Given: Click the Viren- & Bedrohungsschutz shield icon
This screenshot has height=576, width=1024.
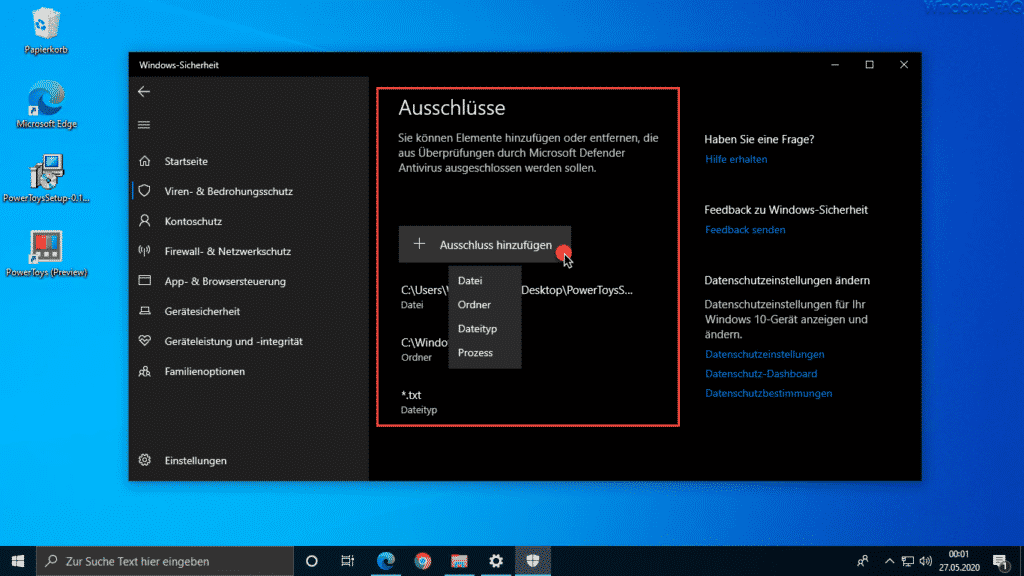Looking at the screenshot, I should (x=144, y=191).
